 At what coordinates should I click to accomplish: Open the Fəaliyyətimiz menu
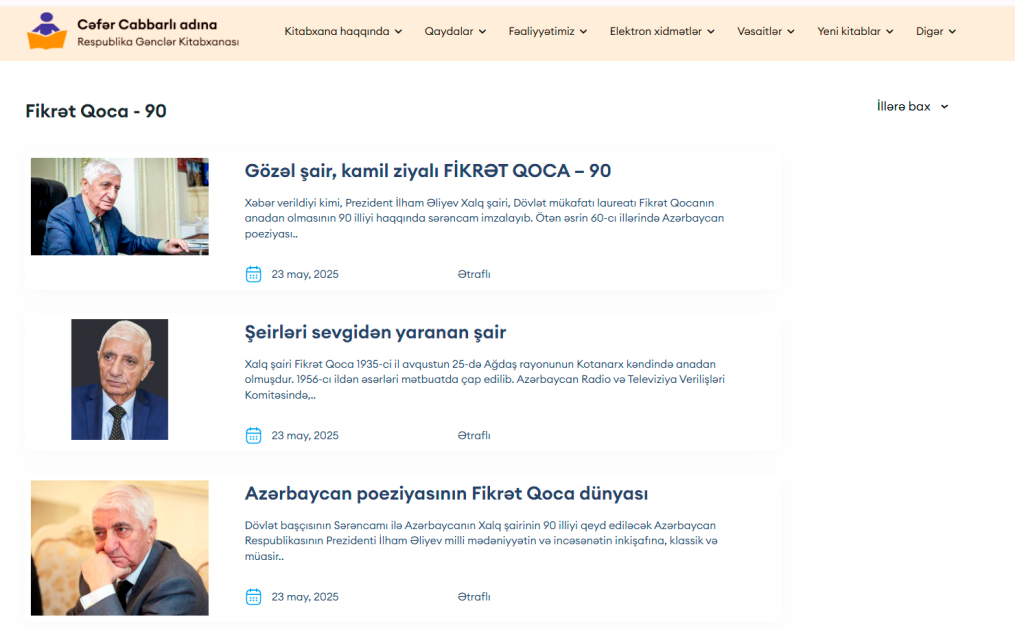[x=548, y=31]
